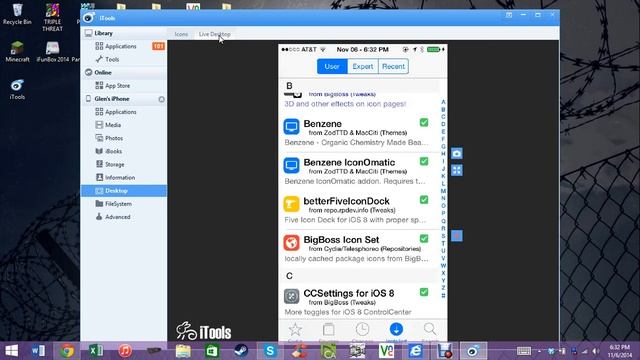Tap the Search magnifier tab icon

pyautogui.click(x=429, y=329)
